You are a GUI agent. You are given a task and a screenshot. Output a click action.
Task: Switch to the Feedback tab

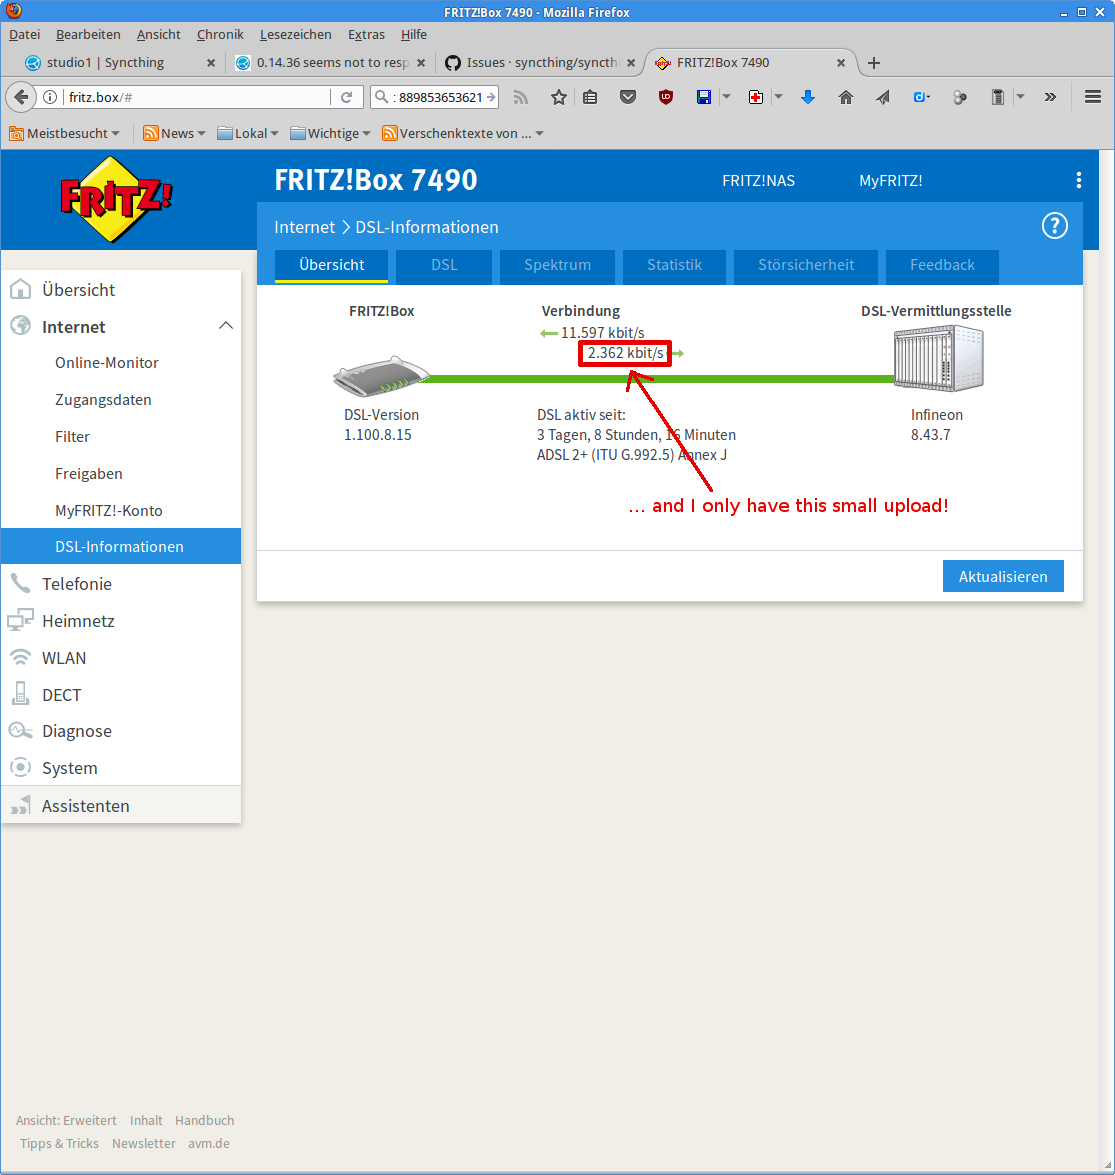click(x=942, y=265)
